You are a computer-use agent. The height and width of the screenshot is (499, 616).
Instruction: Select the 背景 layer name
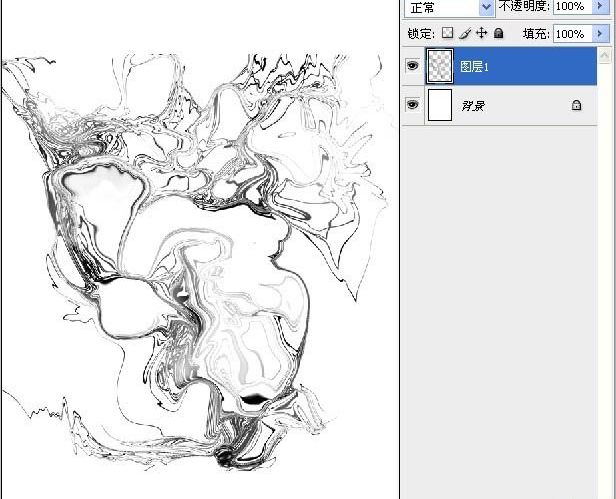(x=473, y=106)
